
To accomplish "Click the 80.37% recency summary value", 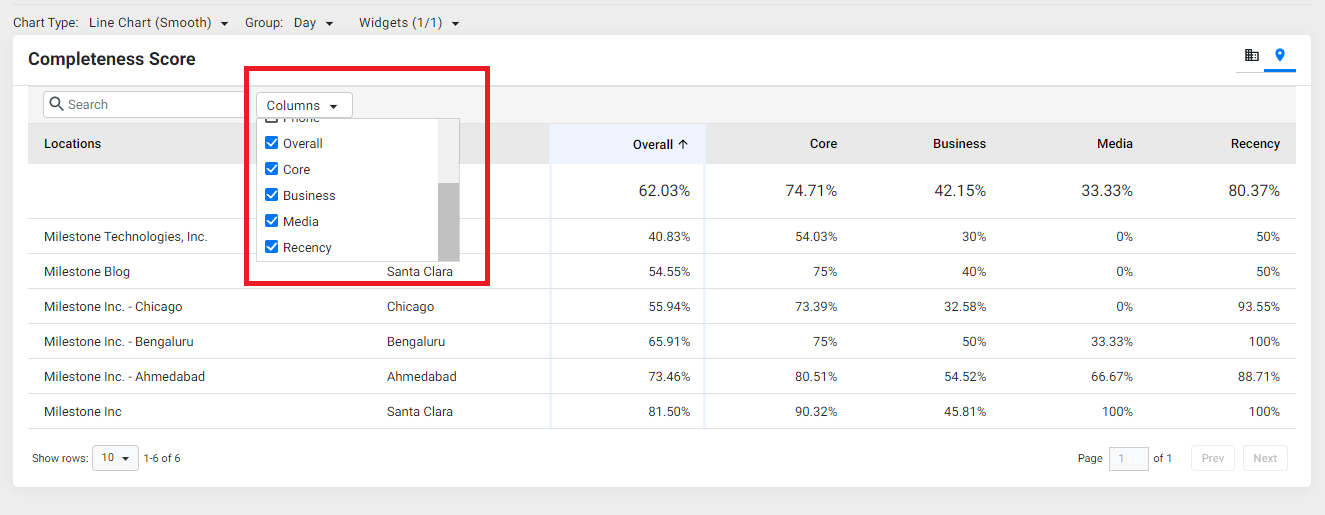I will click(x=1254, y=191).
